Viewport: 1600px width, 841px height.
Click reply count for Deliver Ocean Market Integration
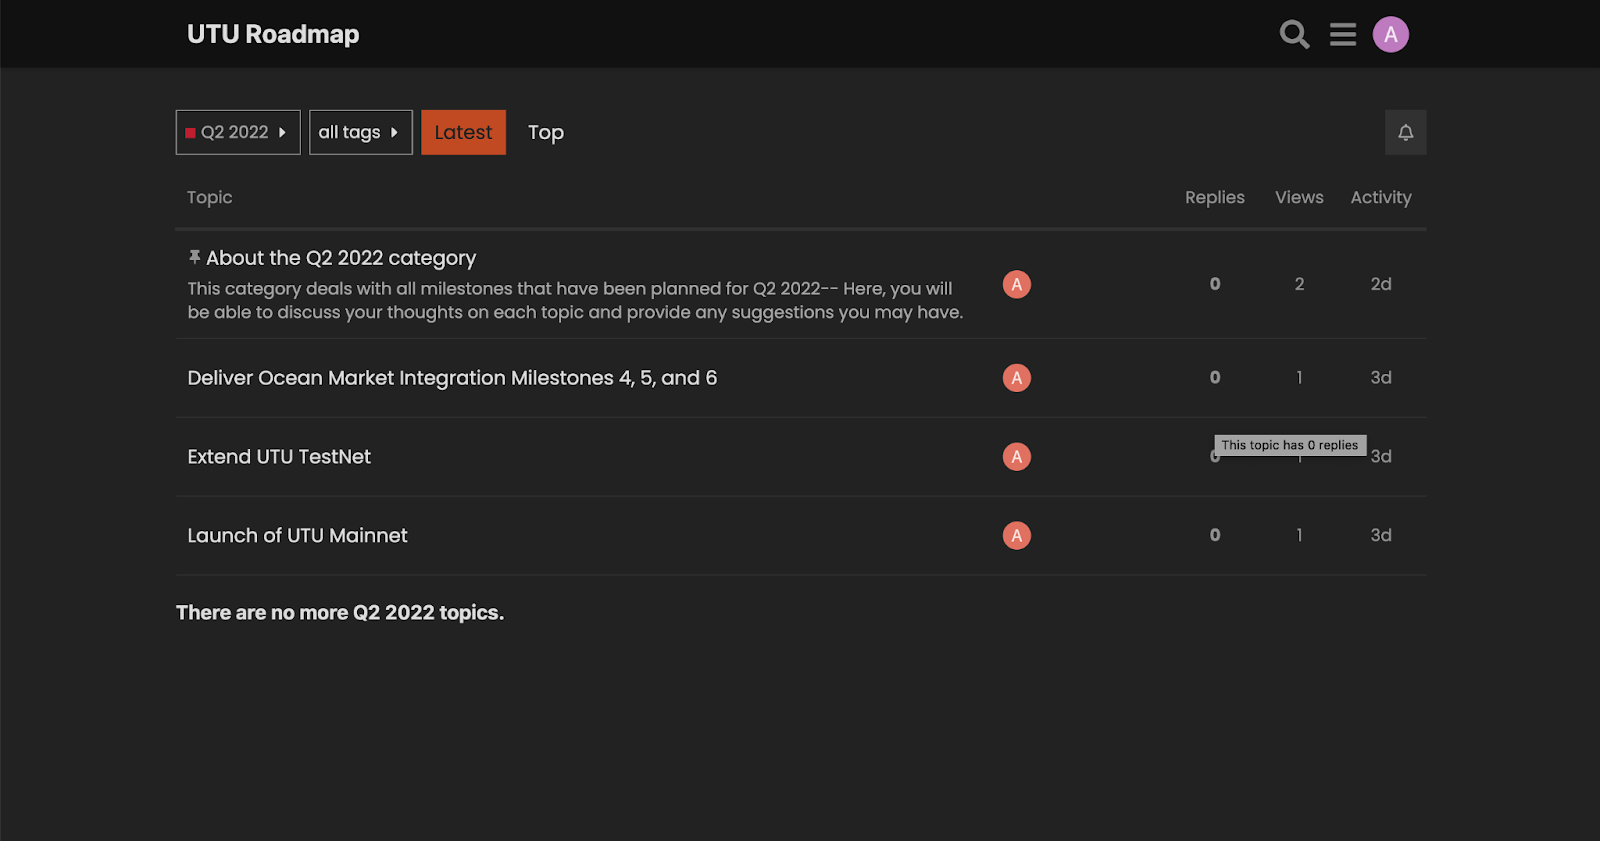coord(1215,378)
